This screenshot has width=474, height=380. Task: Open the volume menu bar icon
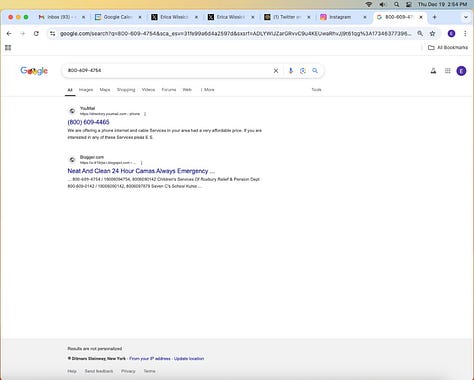[x=383, y=4]
